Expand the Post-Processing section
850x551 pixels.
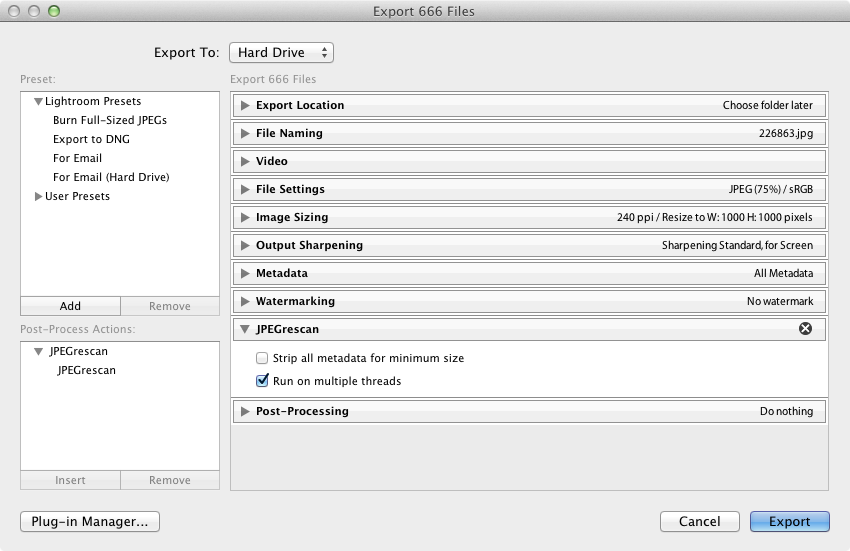coord(245,411)
